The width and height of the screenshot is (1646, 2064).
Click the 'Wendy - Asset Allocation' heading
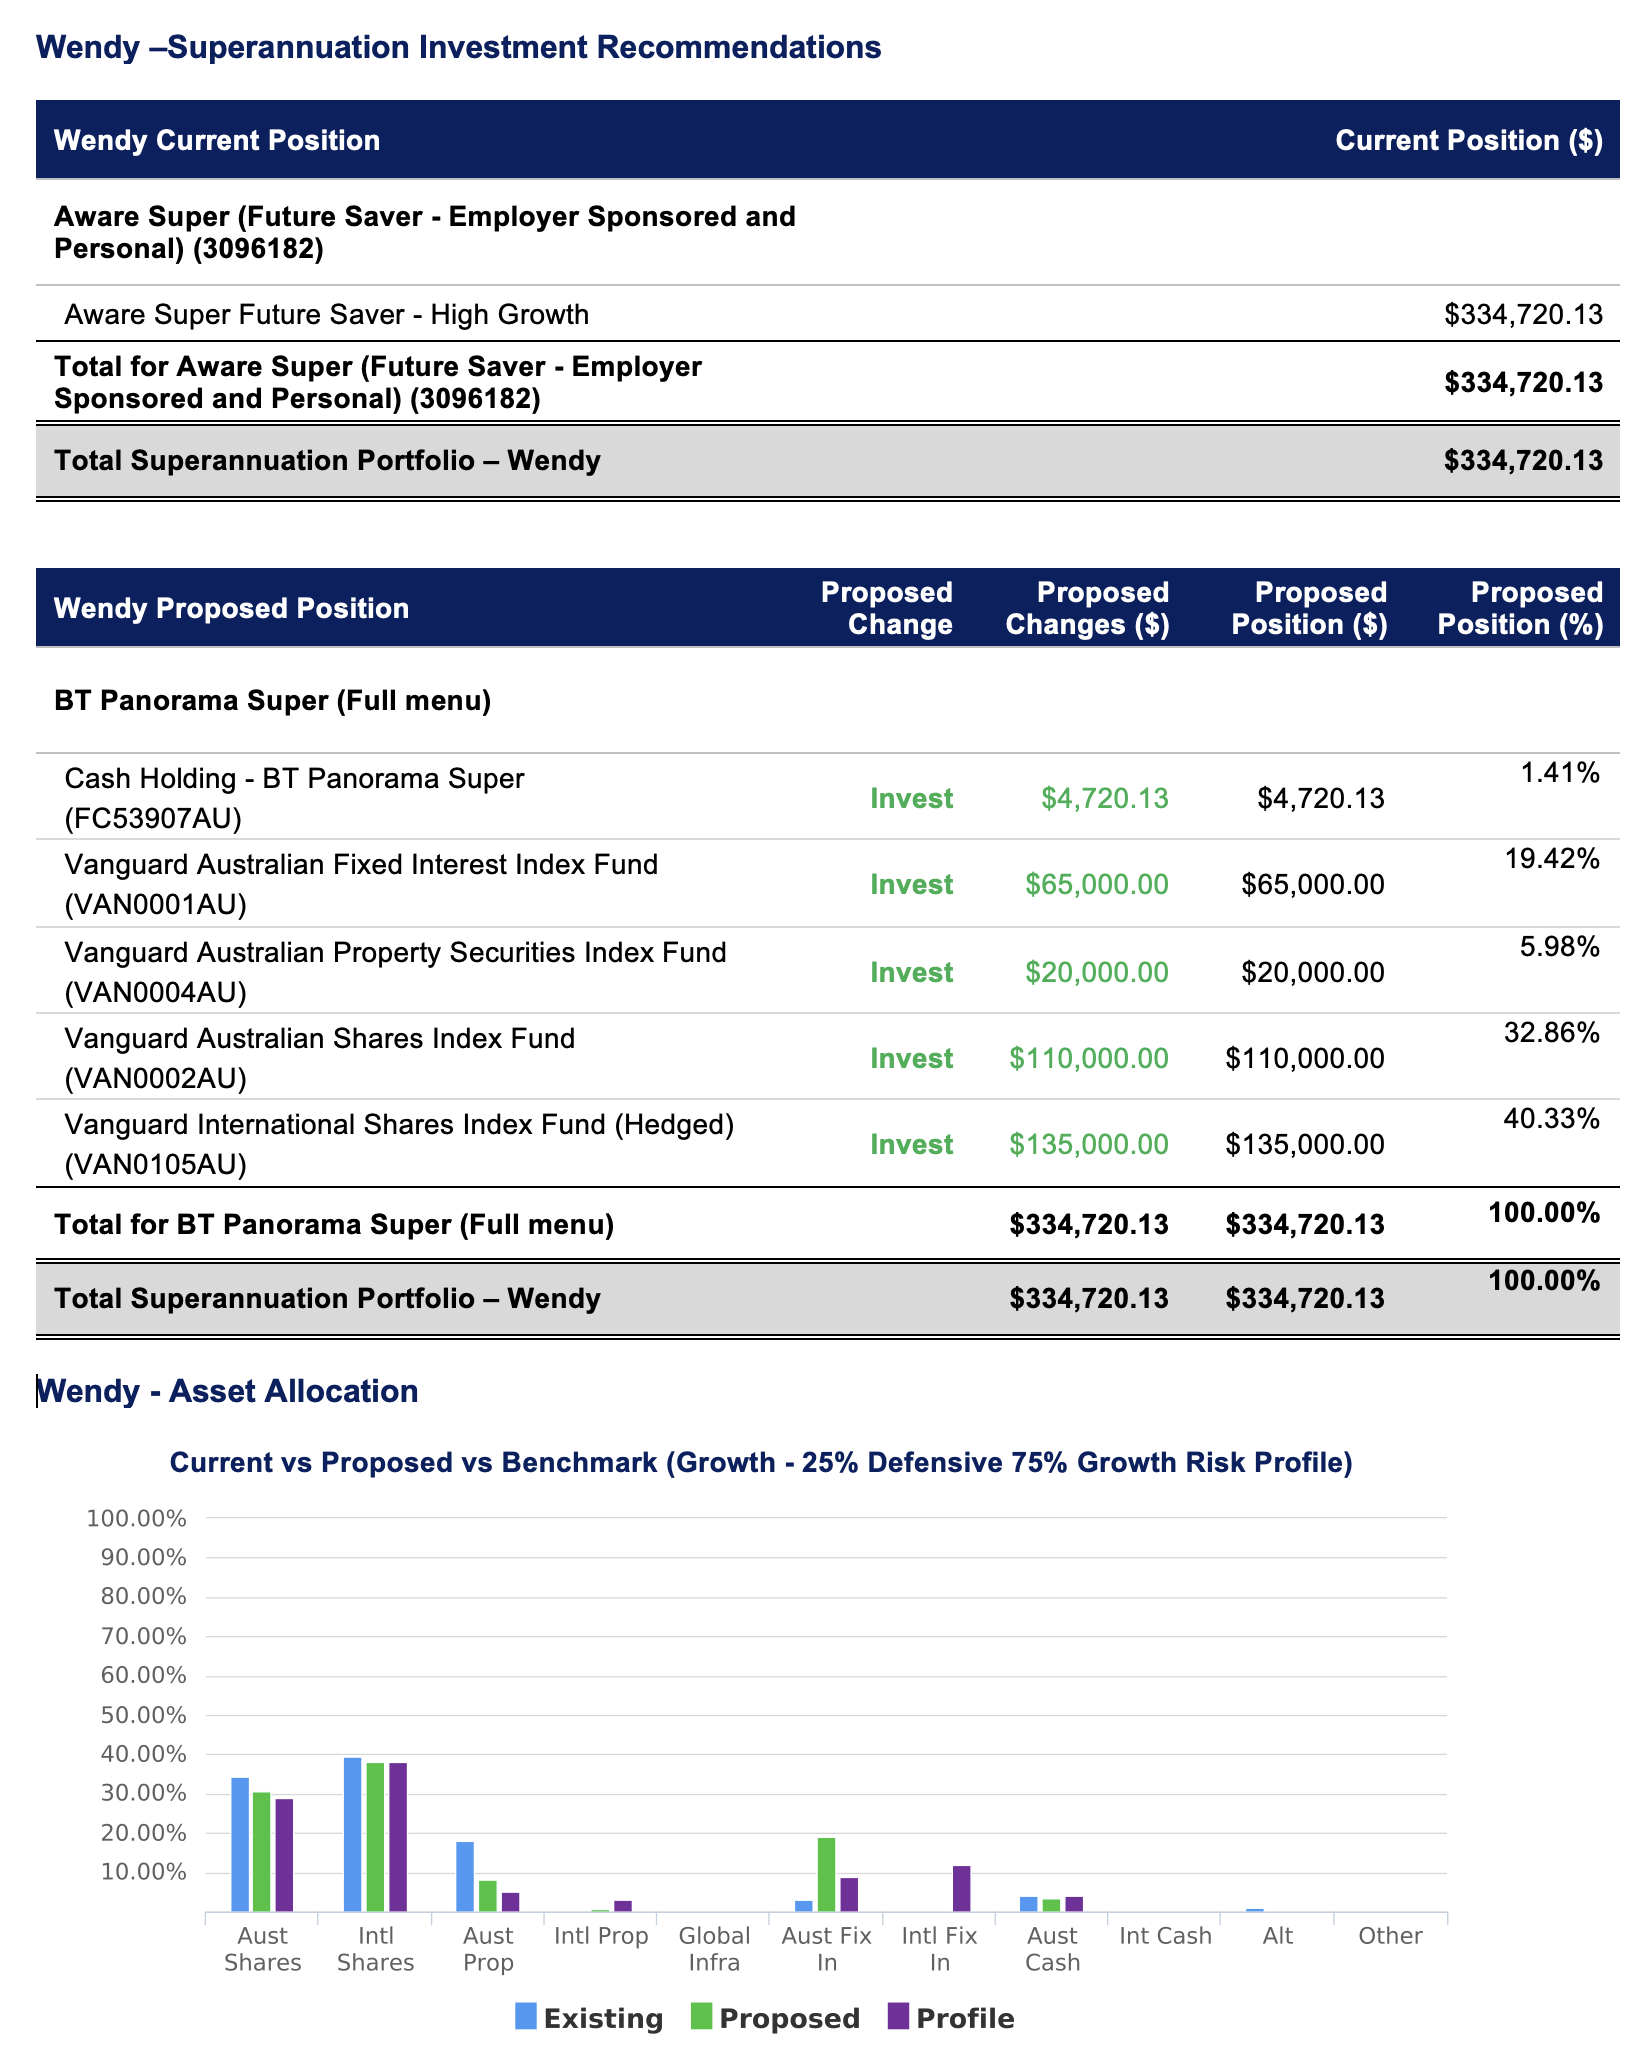pos(227,1391)
